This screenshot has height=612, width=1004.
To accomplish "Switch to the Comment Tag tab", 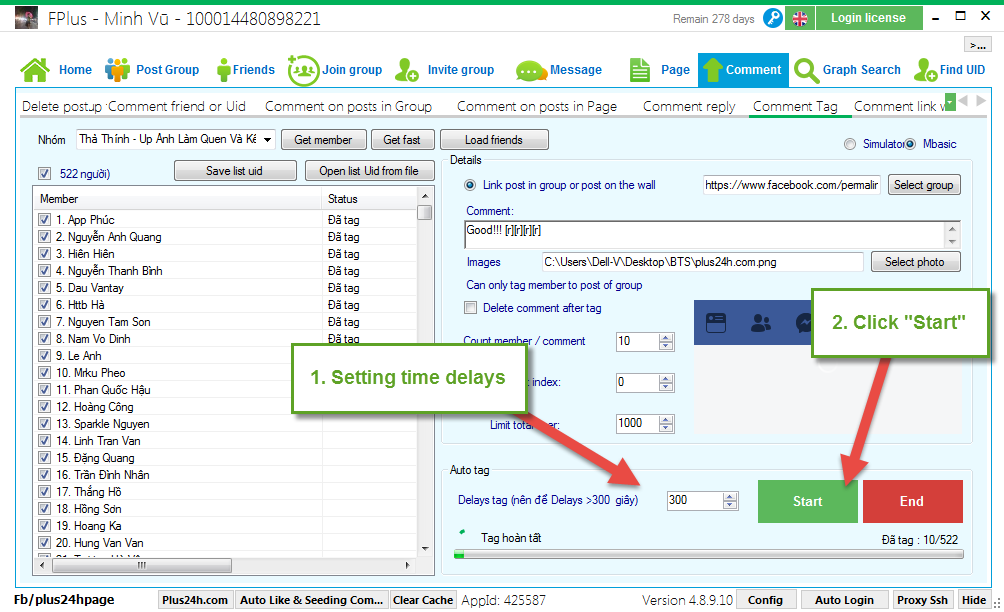I will pyautogui.click(x=795, y=106).
